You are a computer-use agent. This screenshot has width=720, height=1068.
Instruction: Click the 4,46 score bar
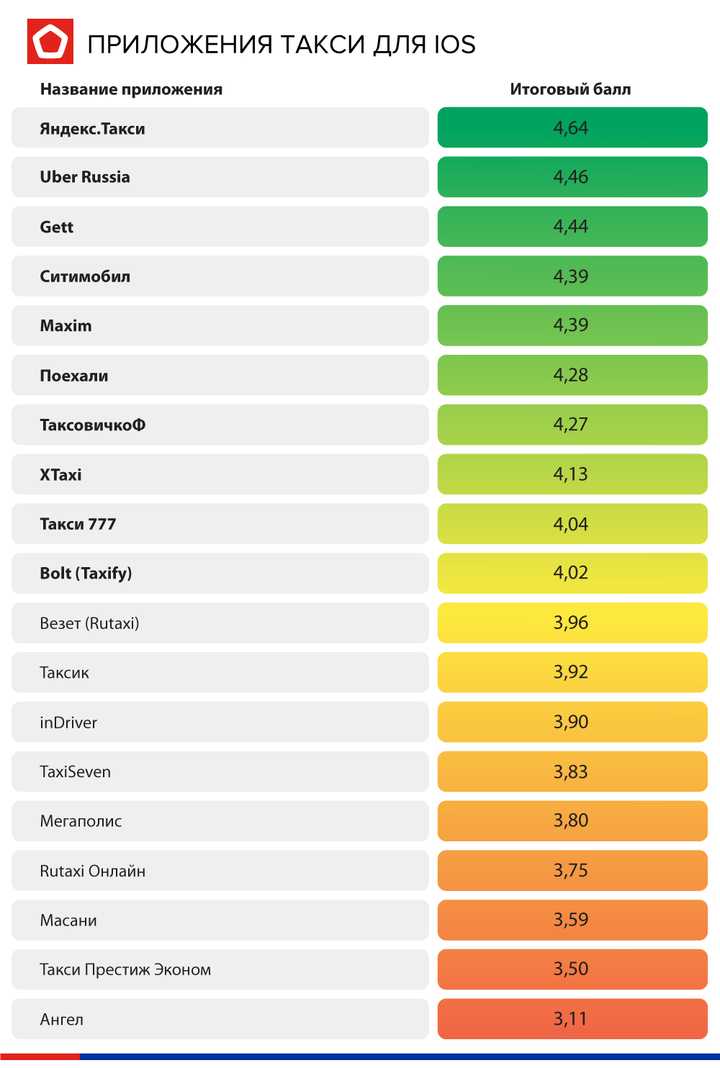click(572, 177)
